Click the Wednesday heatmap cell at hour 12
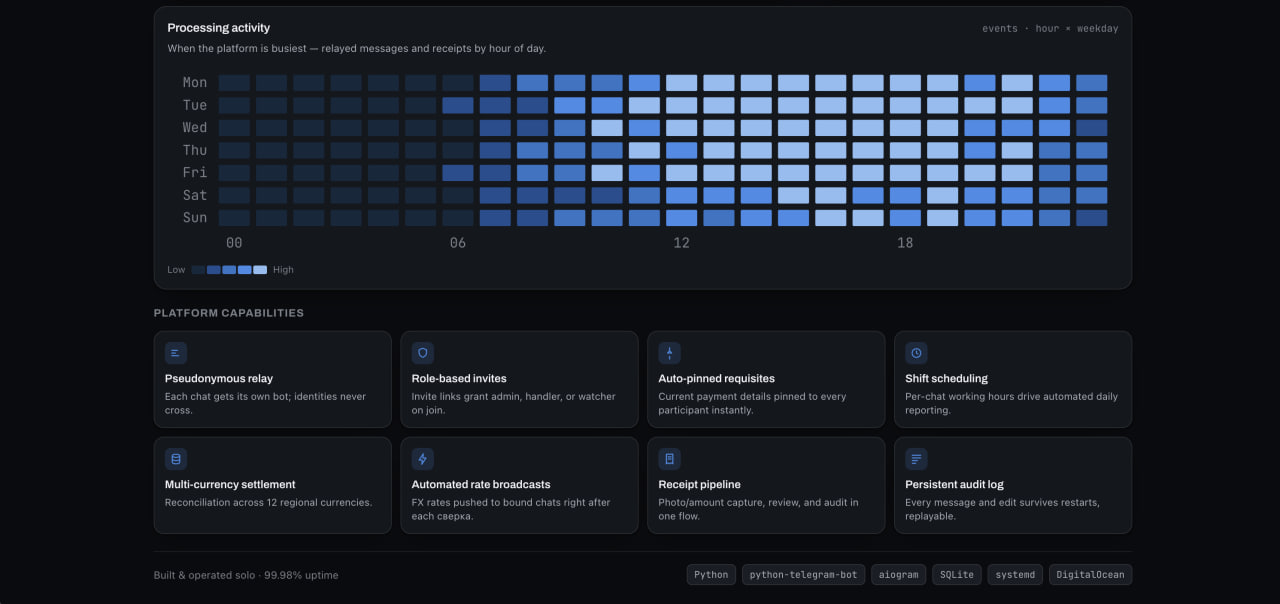 (681, 128)
